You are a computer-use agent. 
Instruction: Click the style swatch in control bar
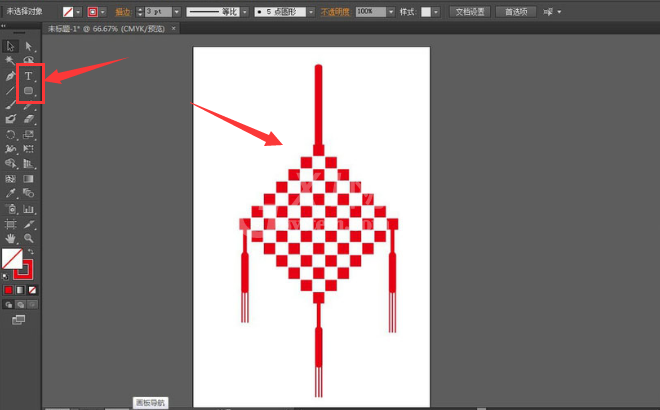tap(426, 12)
